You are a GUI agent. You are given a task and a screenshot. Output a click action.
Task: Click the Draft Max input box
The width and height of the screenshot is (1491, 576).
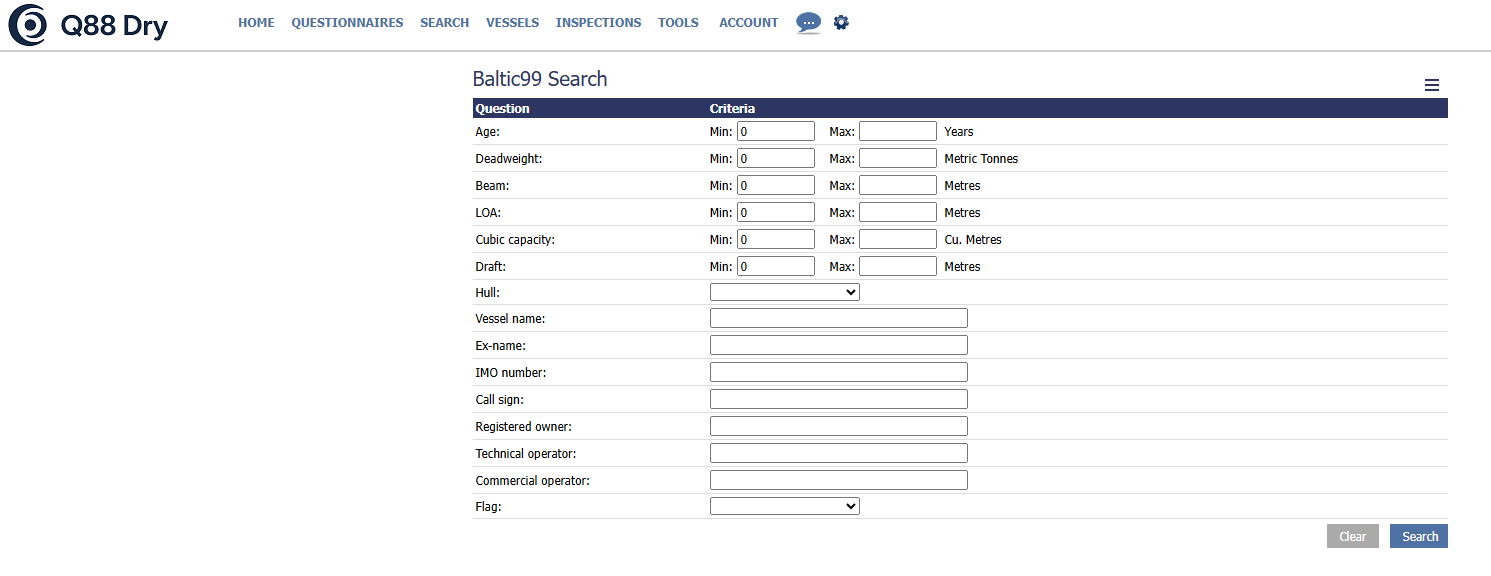tap(897, 266)
